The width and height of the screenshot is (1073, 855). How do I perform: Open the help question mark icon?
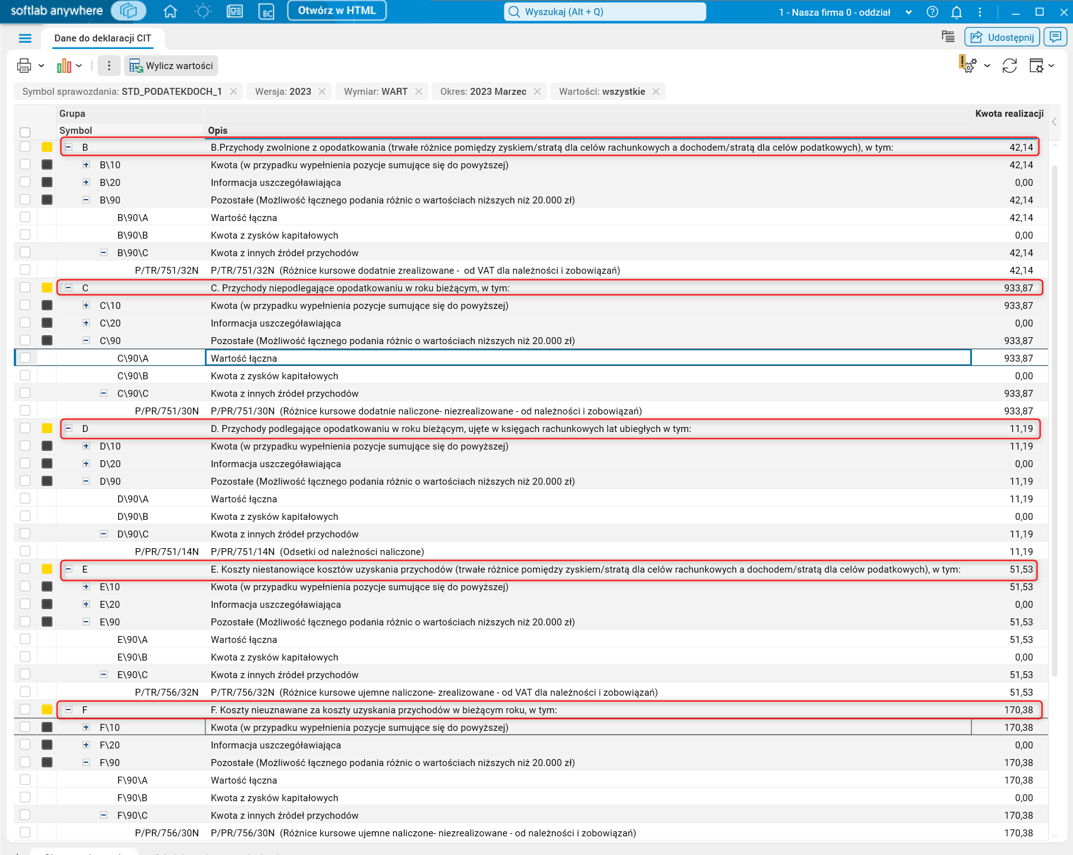tap(932, 12)
